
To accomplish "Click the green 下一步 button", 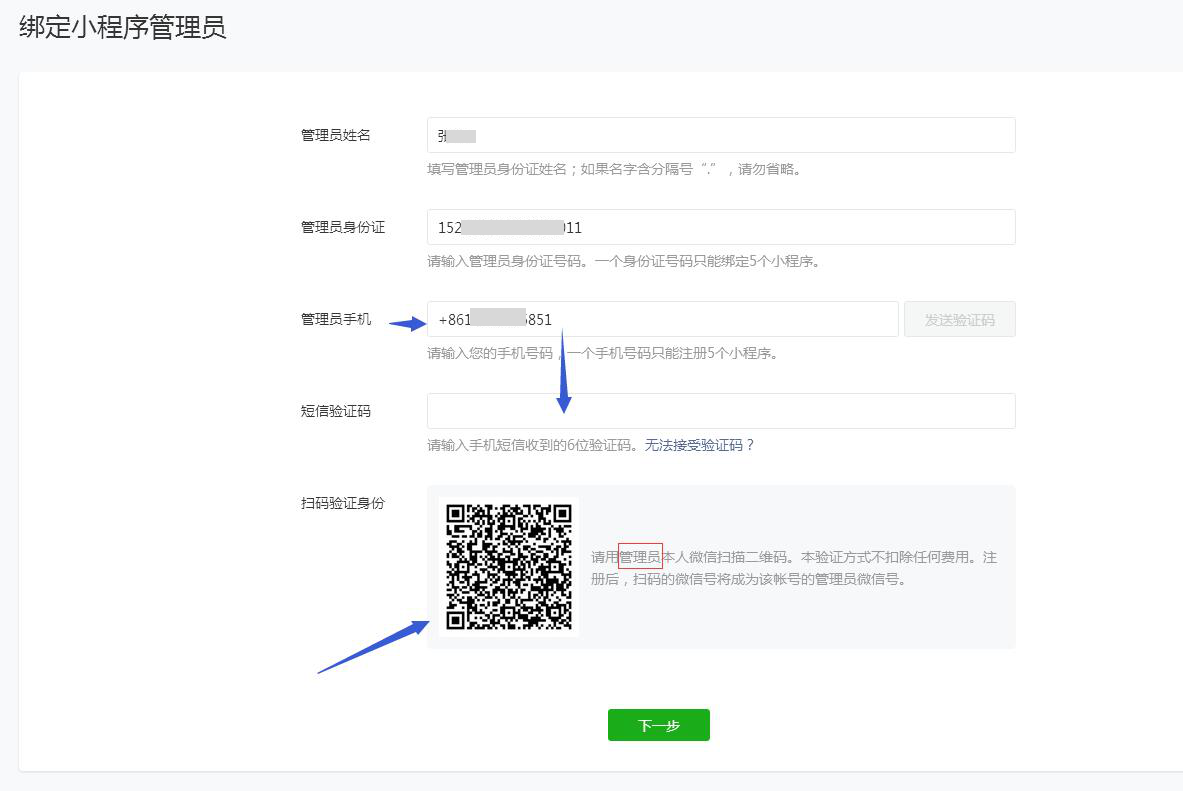I will click(659, 725).
